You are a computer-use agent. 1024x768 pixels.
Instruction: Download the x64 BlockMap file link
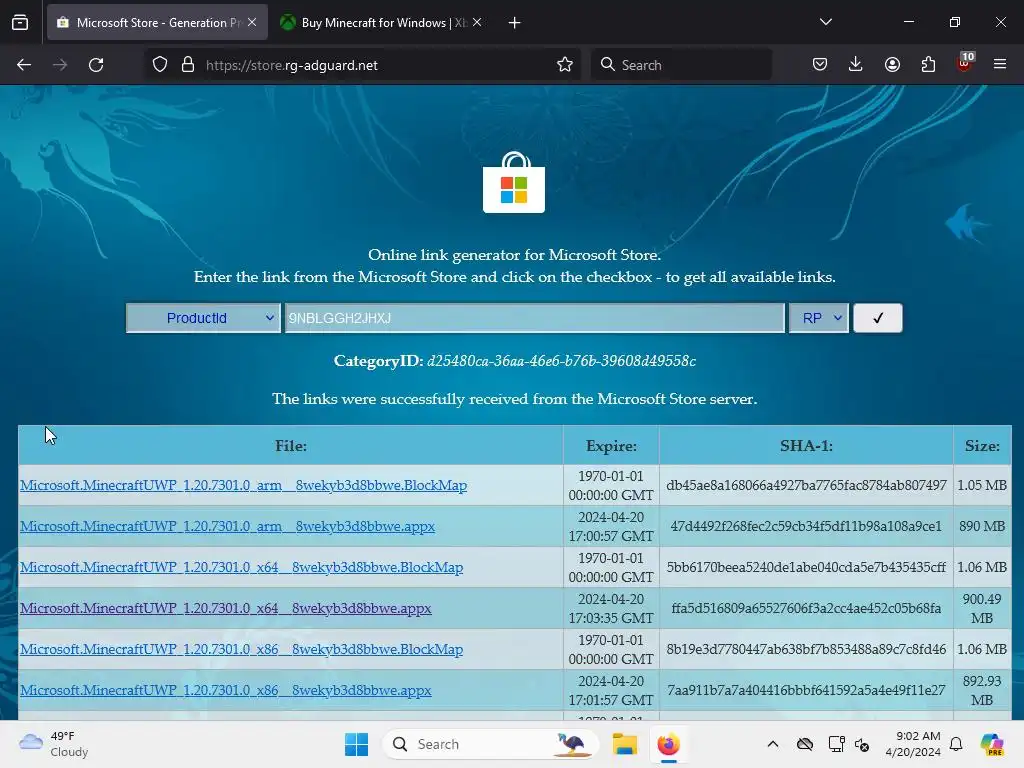tap(242, 568)
